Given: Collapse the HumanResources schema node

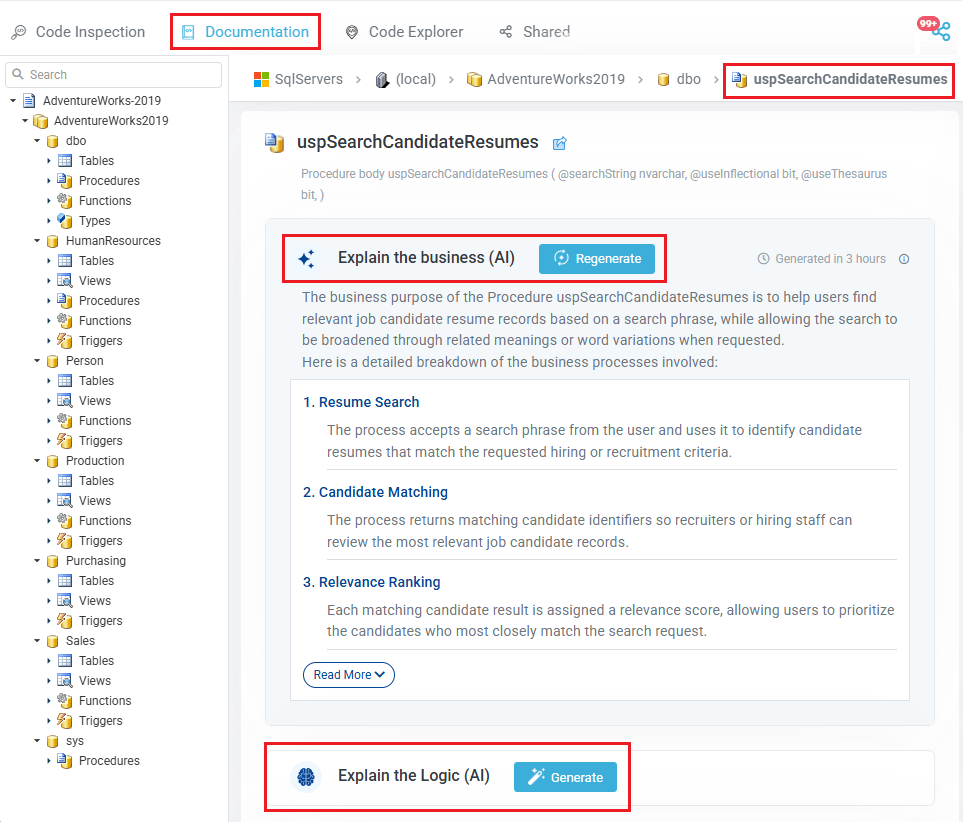Looking at the screenshot, I should 37,241.
